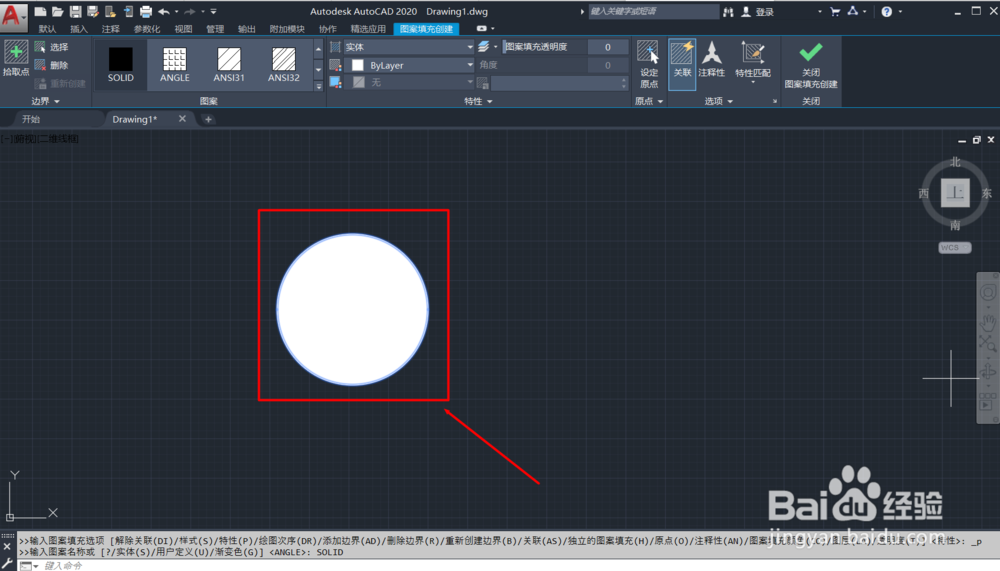The image size is (1000, 571).
Task: Switch to the 视图 ribbon tab
Action: tap(183, 29)
